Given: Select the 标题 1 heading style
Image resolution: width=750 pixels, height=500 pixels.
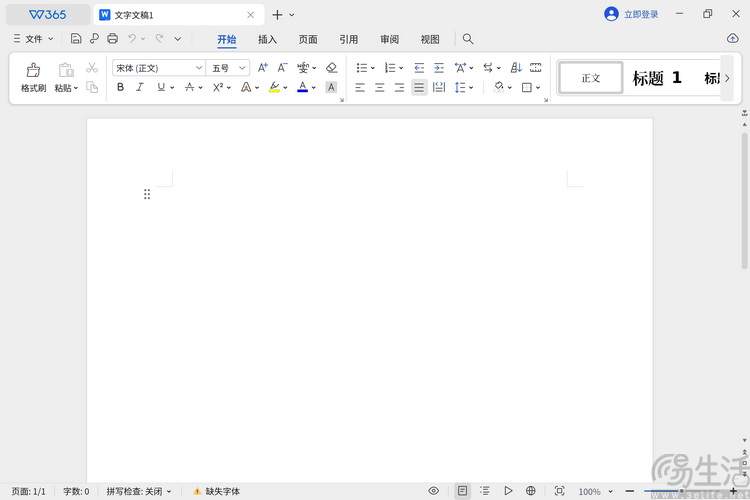Looking at the screenshot, I should (x=658, y=78).
